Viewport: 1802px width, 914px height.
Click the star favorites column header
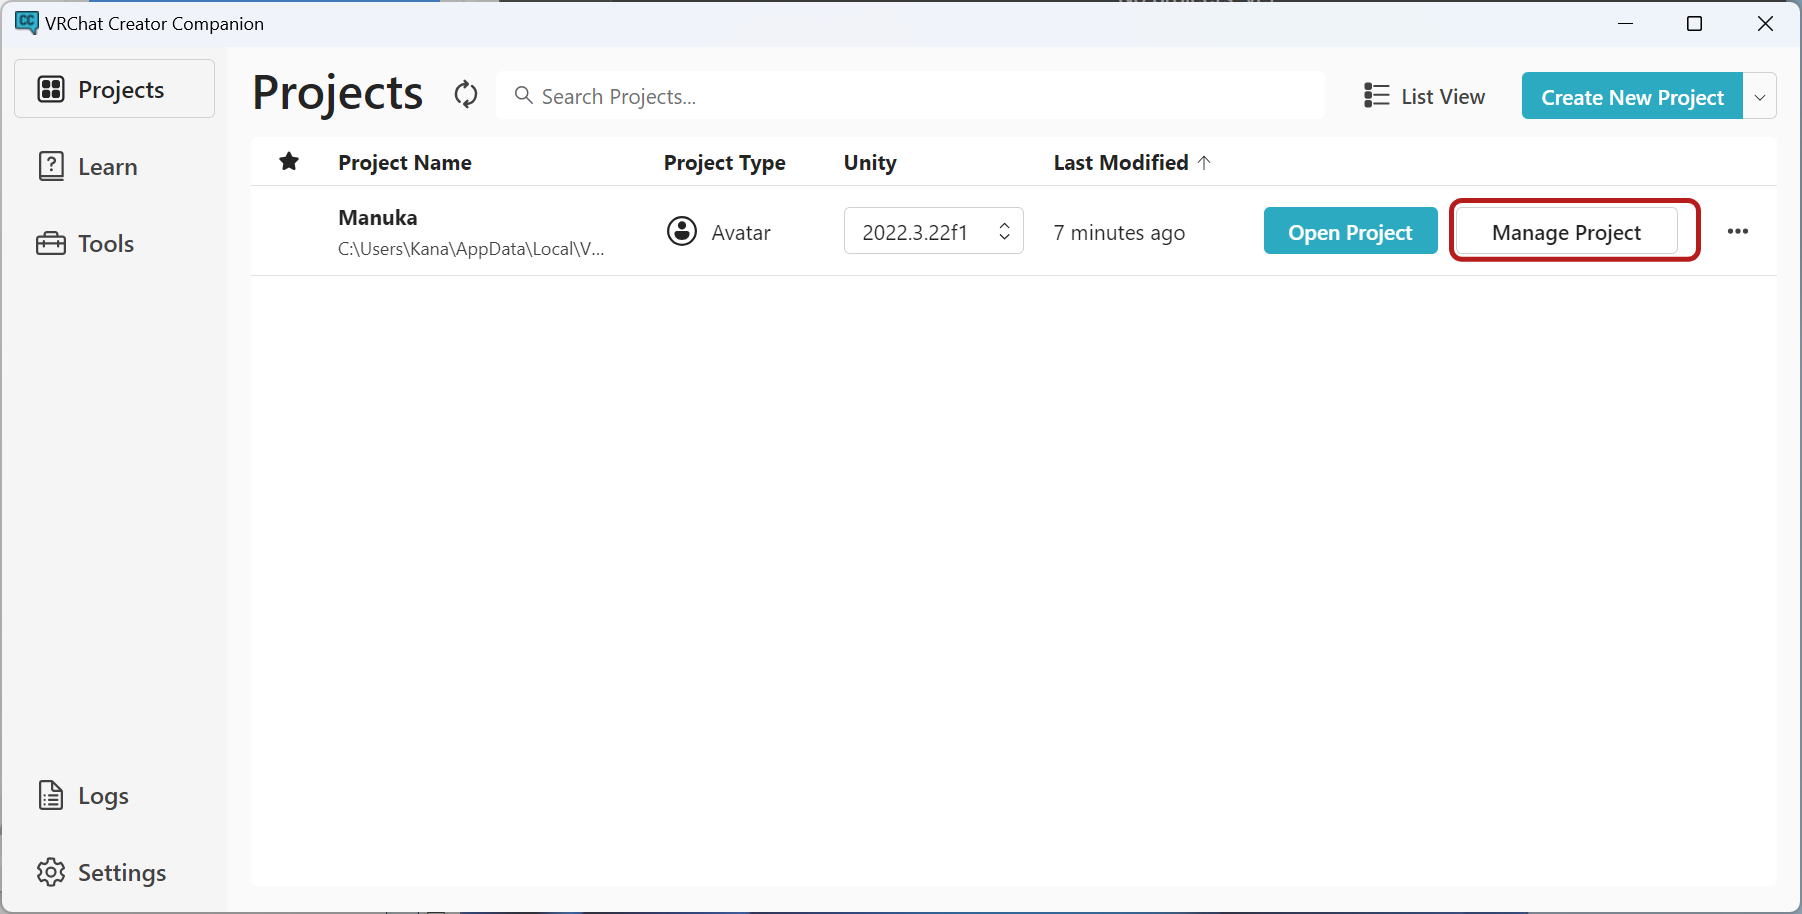tap(289, 162)
